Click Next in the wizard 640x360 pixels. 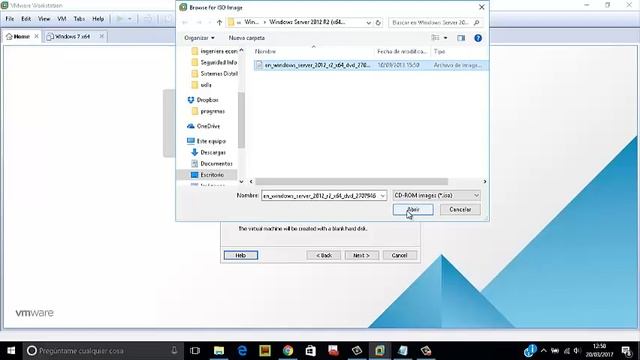click(362, 256)
